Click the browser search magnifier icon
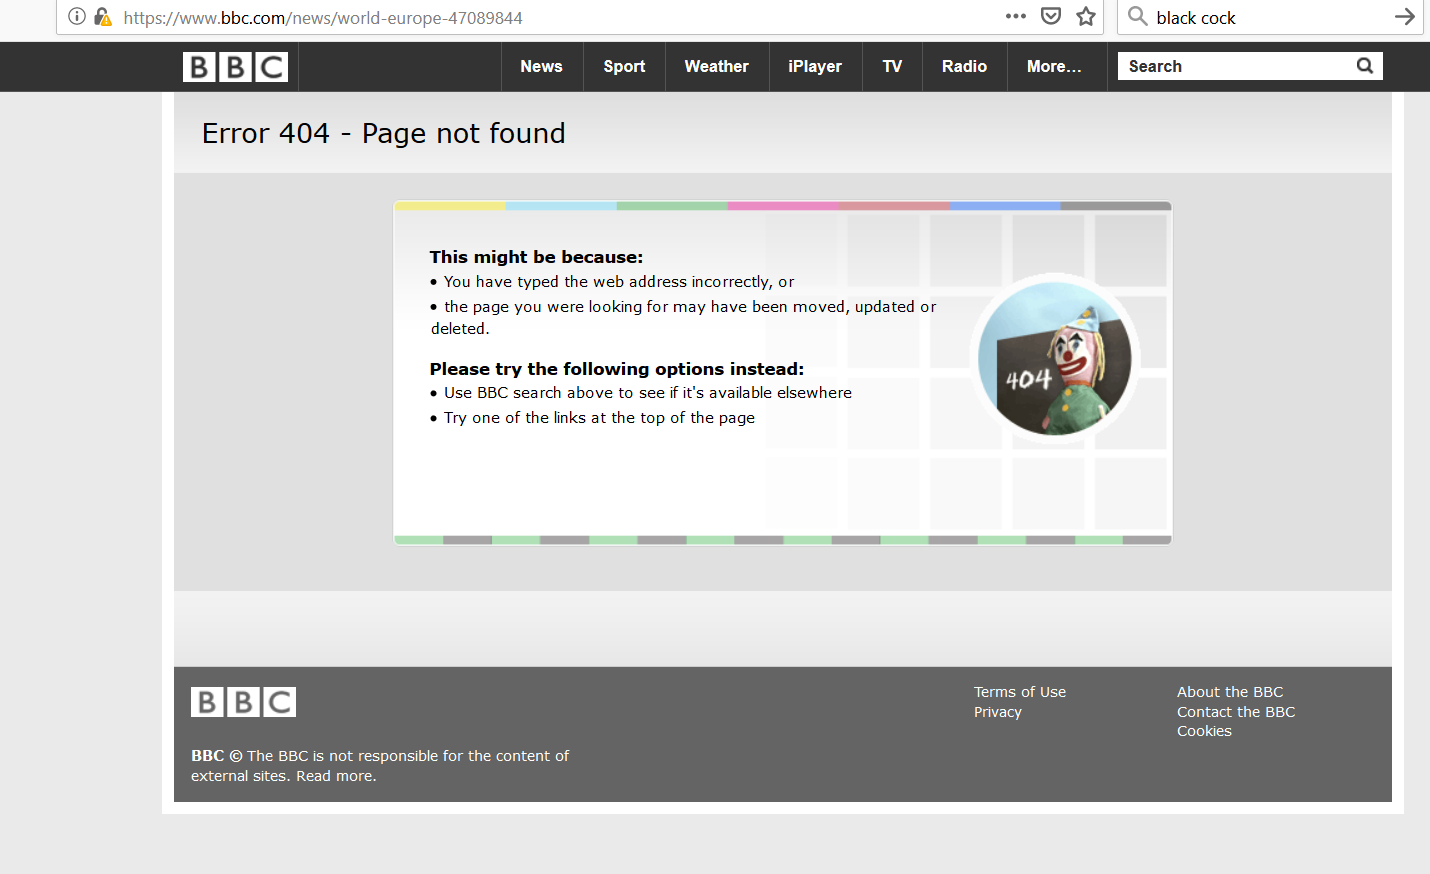Screen dimensions: 1430x874 click(x=1138, y=16)
